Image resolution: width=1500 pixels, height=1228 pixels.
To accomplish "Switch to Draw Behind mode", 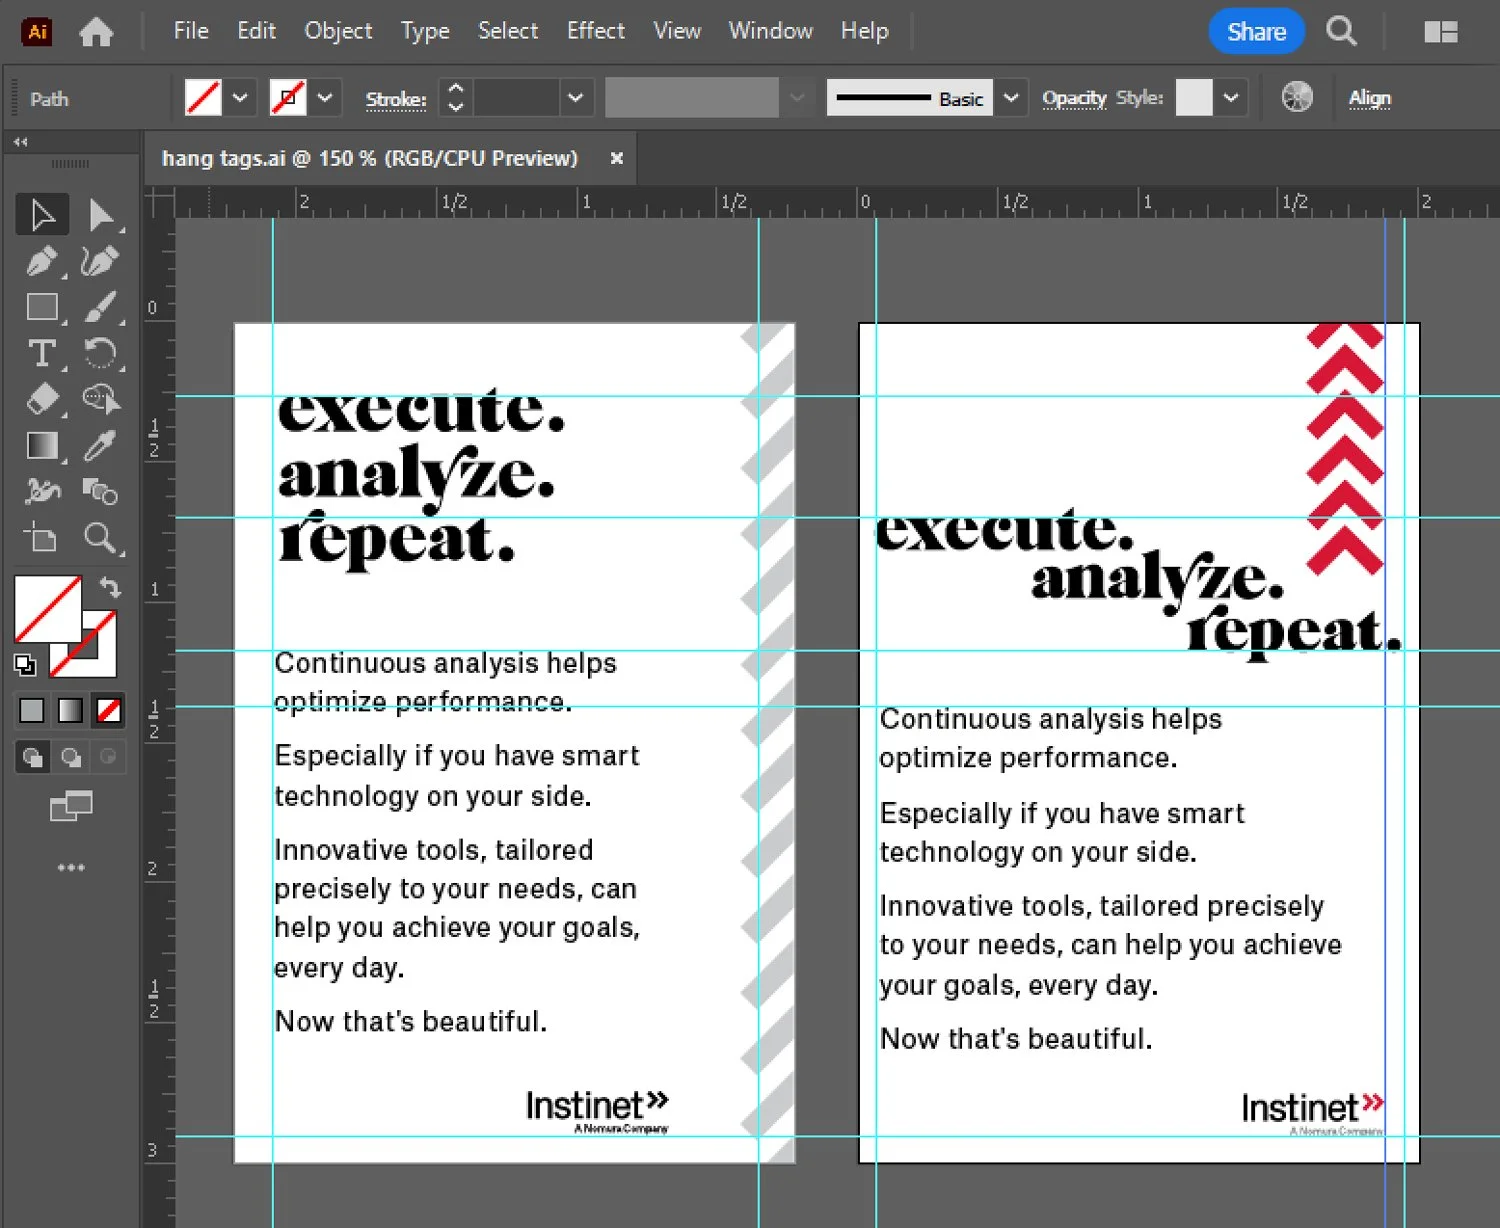I will click(71, 757).
